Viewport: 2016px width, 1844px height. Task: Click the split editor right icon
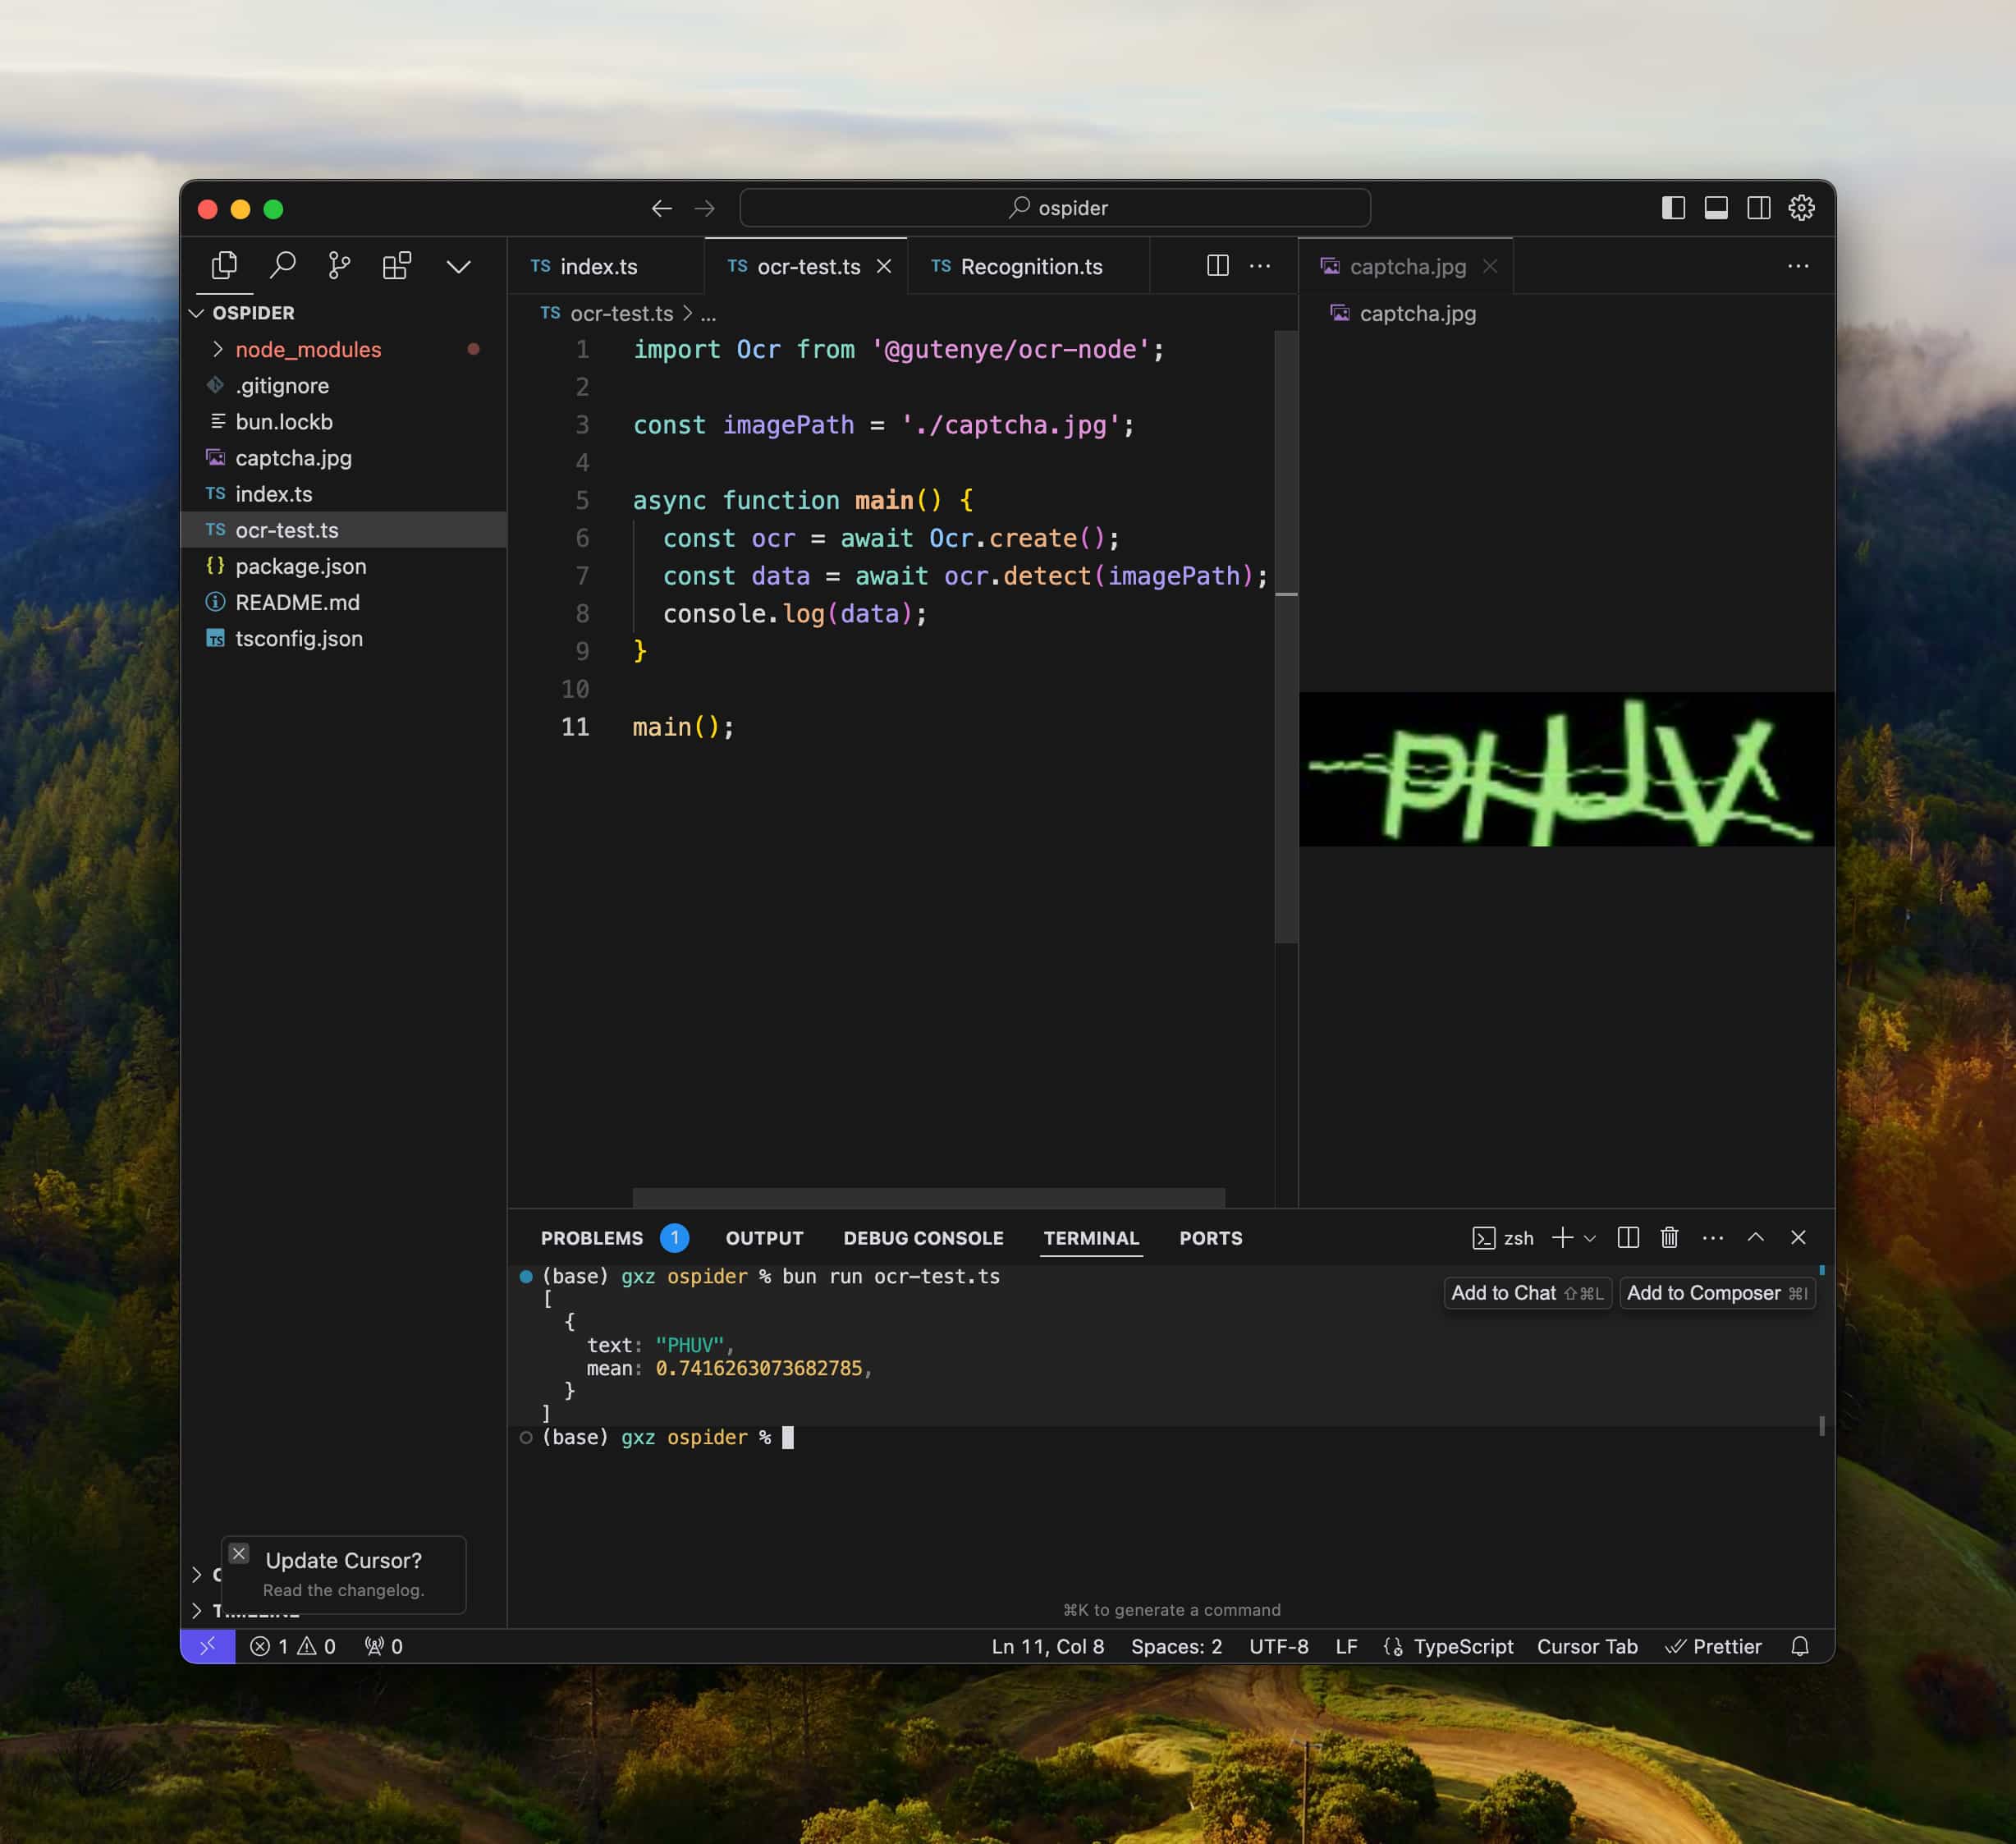(x=1217, y=266)
